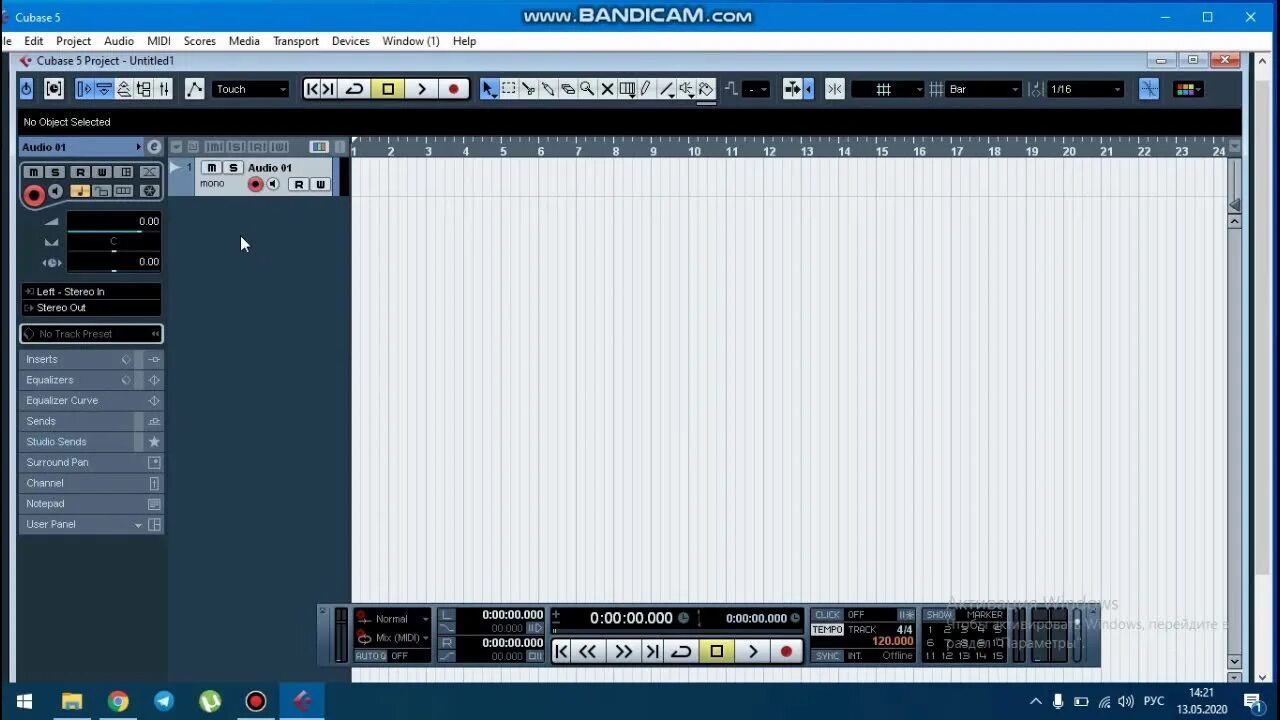Open the Pool window icon
The width and height of the screenshot is (1280, 720).
coord(144,89)
